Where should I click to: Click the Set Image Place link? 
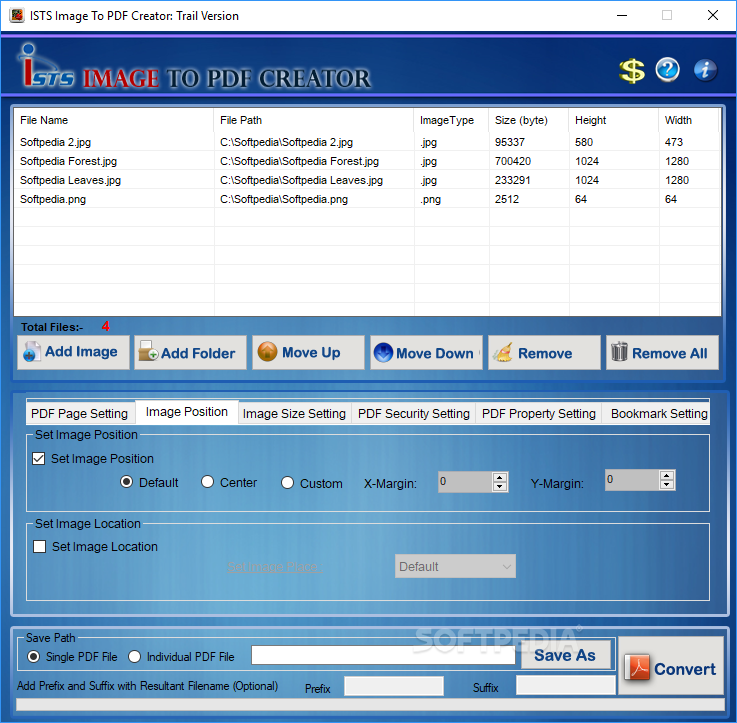pos(275,566)
